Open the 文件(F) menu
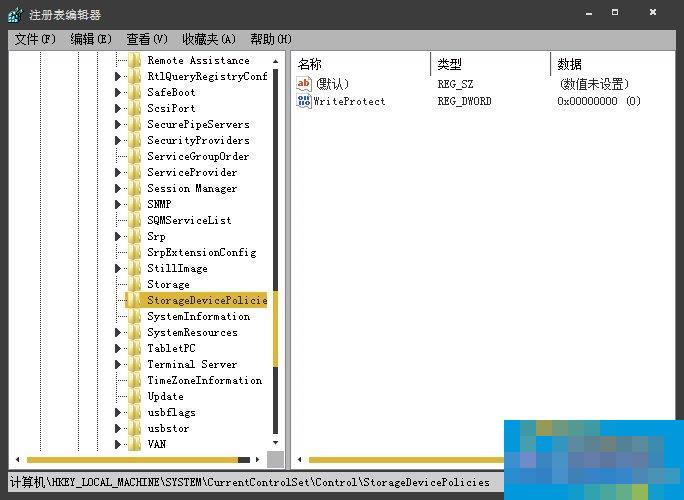Image resolution: width=684 pixels, height=500 pixels. click(x=35, y=39)
